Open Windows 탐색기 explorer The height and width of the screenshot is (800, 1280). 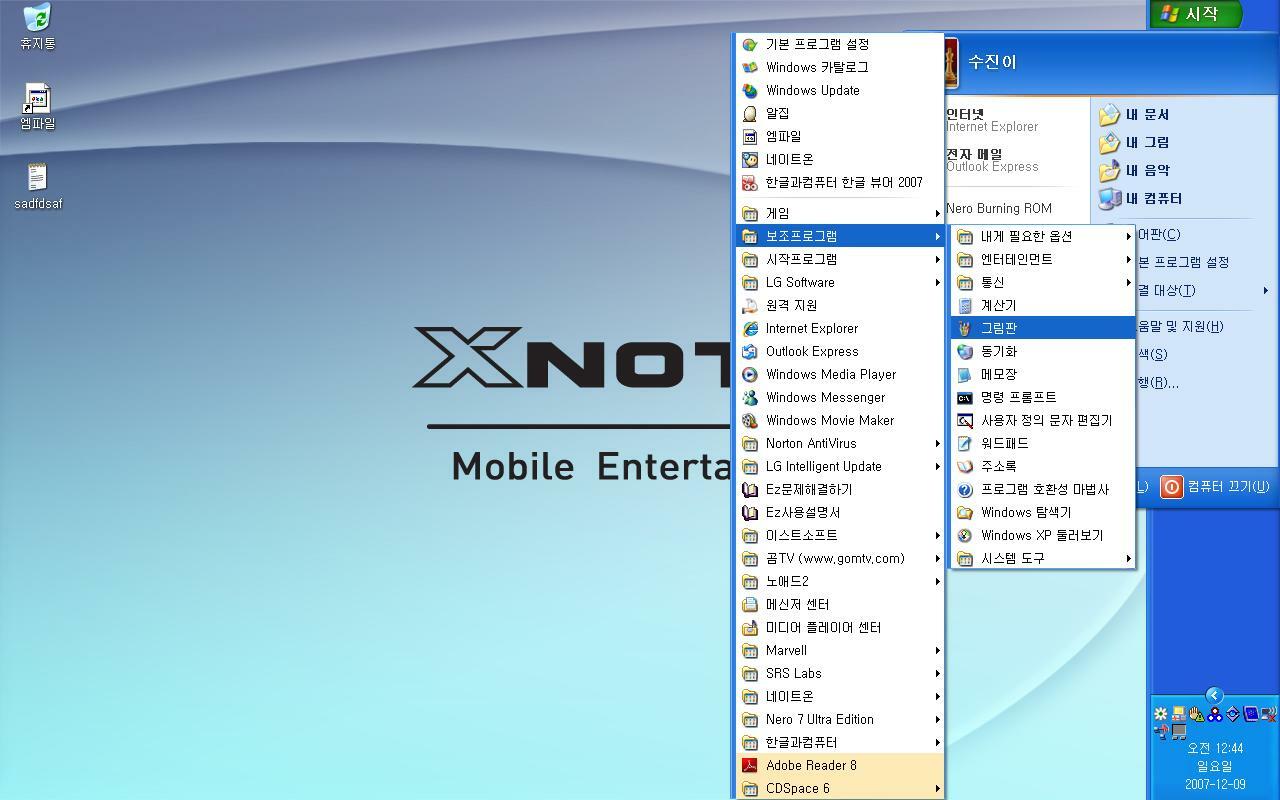tap(1043, 512)
